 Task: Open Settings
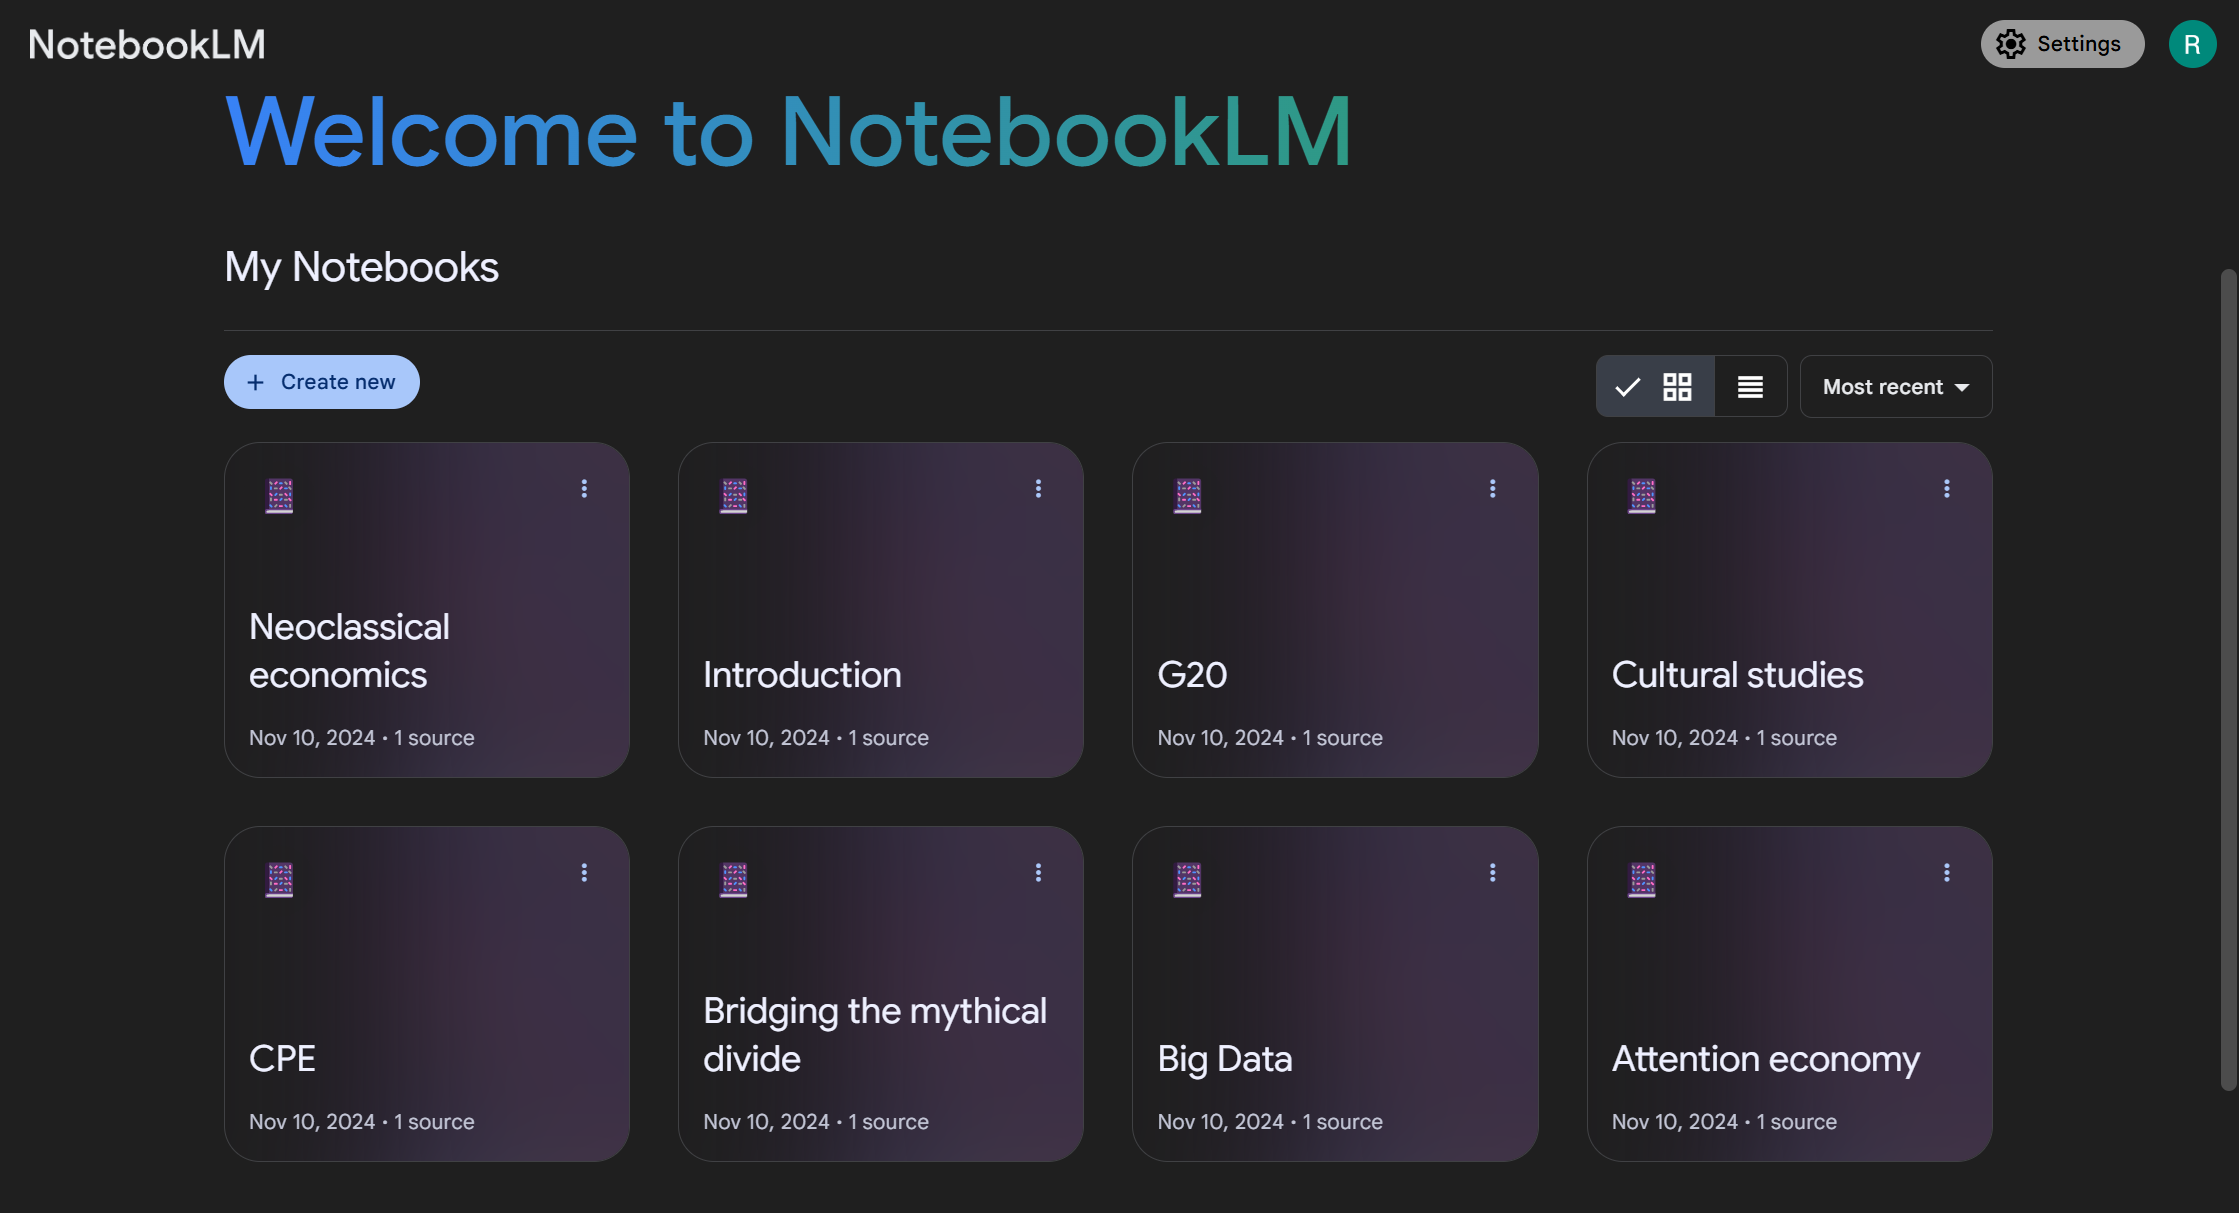pyautogui.click(x=2062, y=44)
